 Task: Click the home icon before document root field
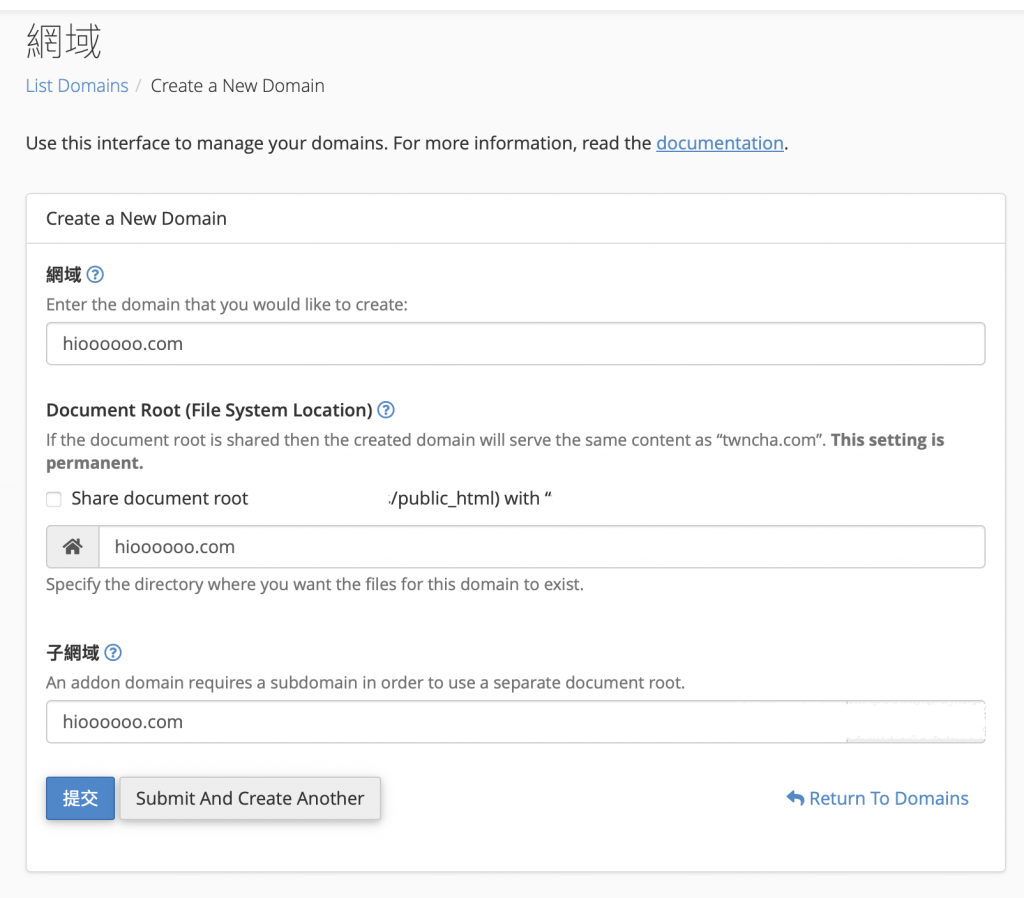72,547
